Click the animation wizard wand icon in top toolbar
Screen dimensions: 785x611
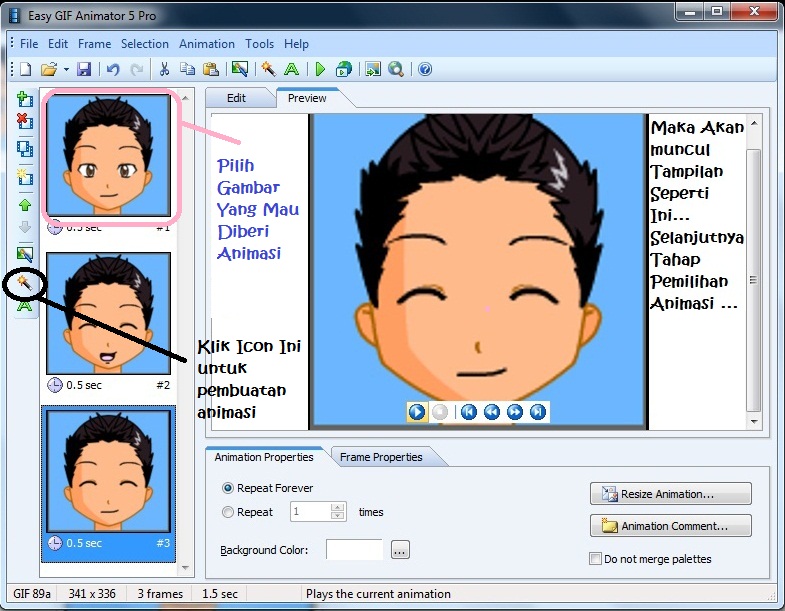tap(268, 69)
